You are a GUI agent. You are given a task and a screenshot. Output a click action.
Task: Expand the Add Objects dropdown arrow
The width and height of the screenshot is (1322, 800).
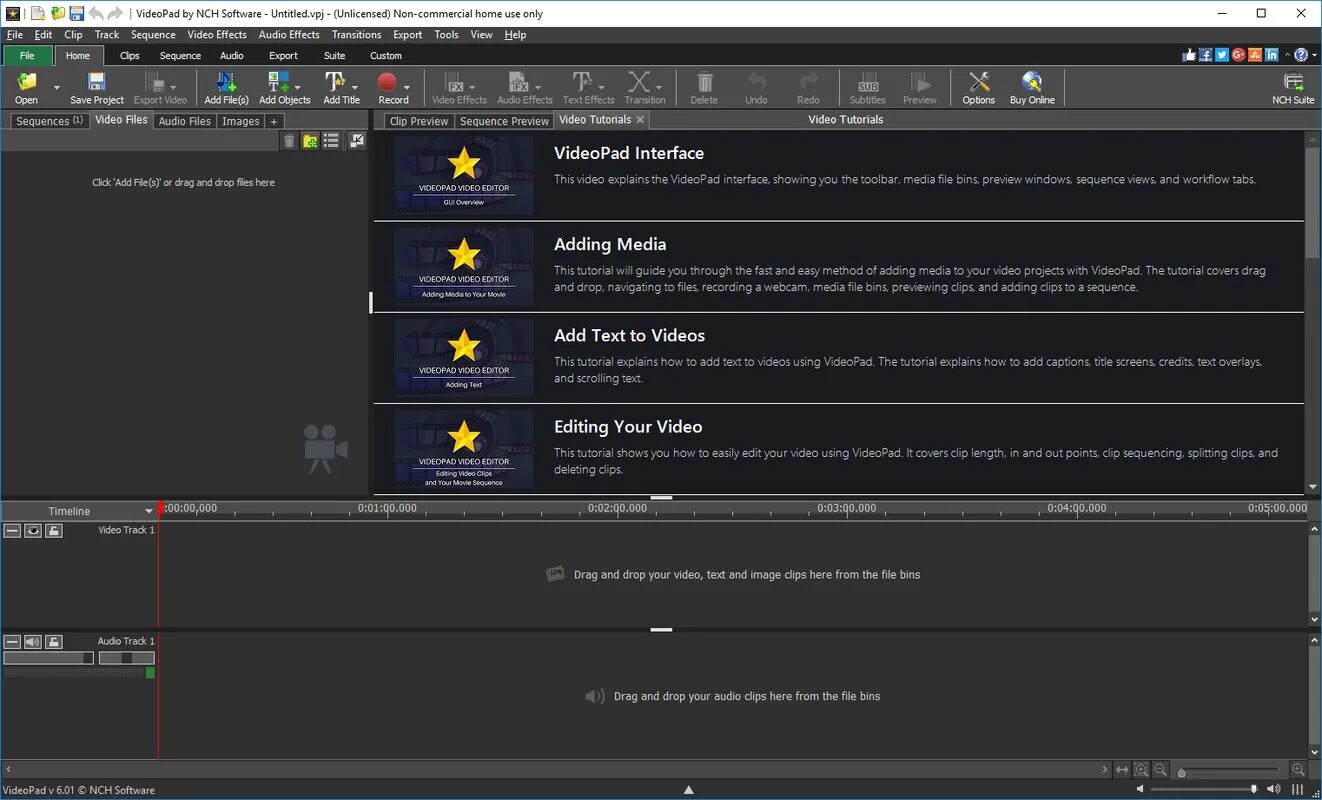tap(300, 87)
